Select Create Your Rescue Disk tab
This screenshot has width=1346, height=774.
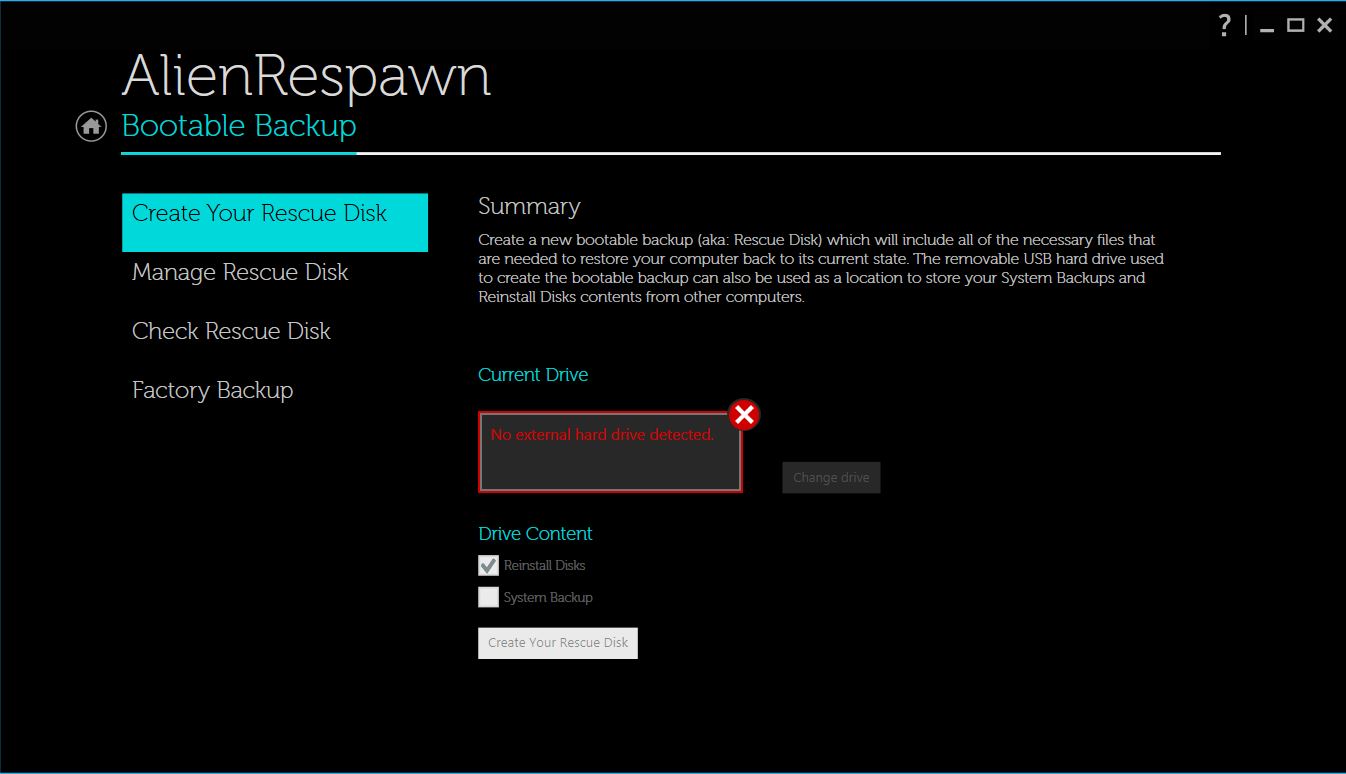coord(275,222)
